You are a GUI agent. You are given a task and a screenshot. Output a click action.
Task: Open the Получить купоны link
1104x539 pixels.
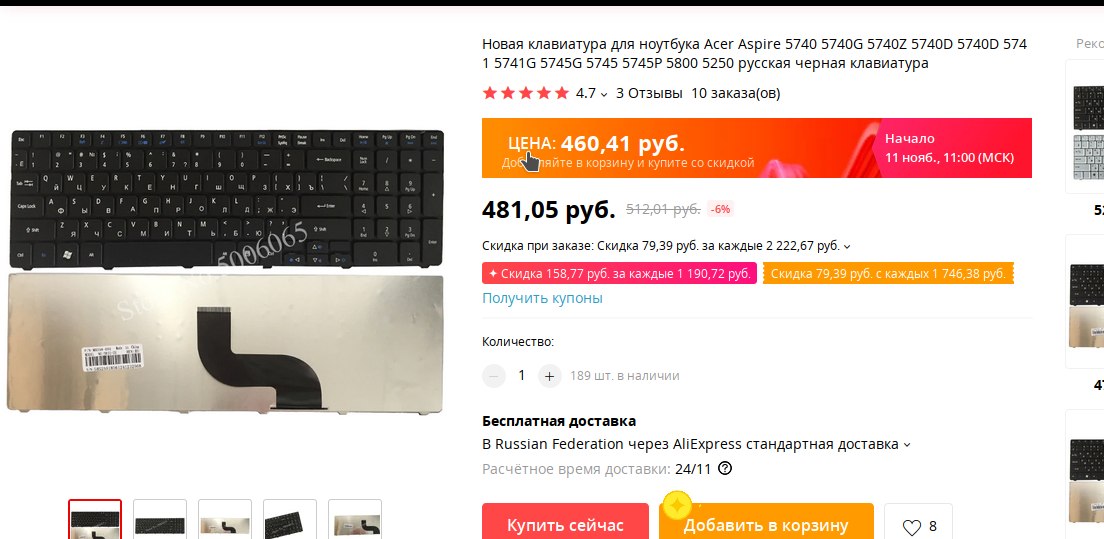542,298
